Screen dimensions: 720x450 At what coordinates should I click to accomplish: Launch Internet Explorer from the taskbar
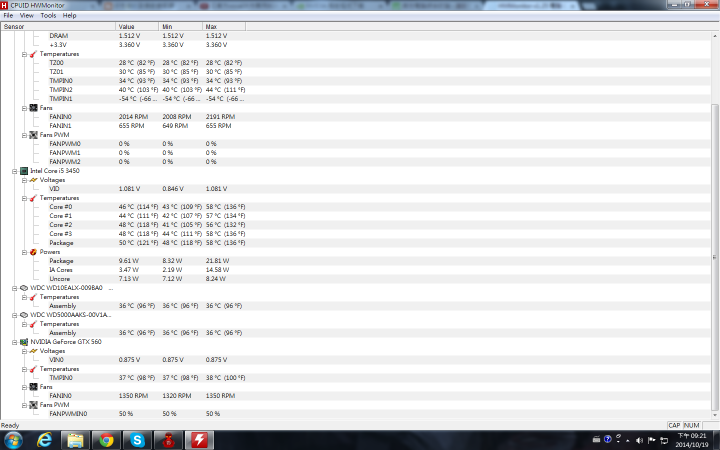click(x=45, y=441)
